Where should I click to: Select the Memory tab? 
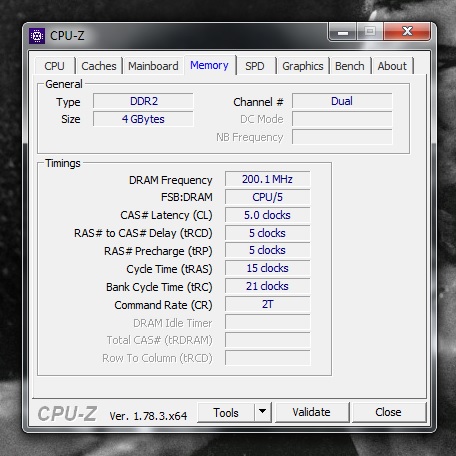click(209, 65)
